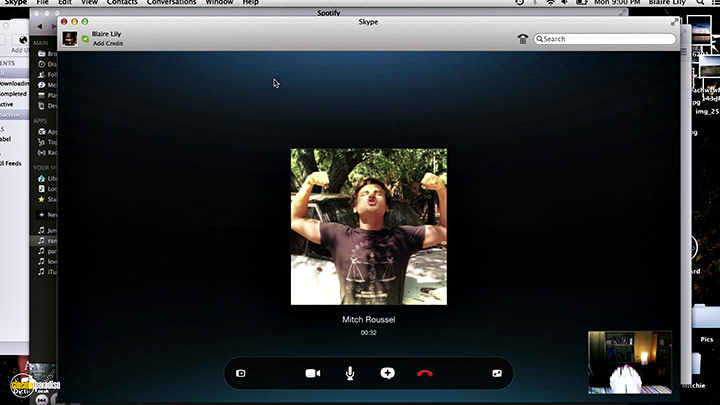This screenshot has height=405, width=720.
Task: Click Mitch Roussel's profile picture
Action: pos(369,226)
